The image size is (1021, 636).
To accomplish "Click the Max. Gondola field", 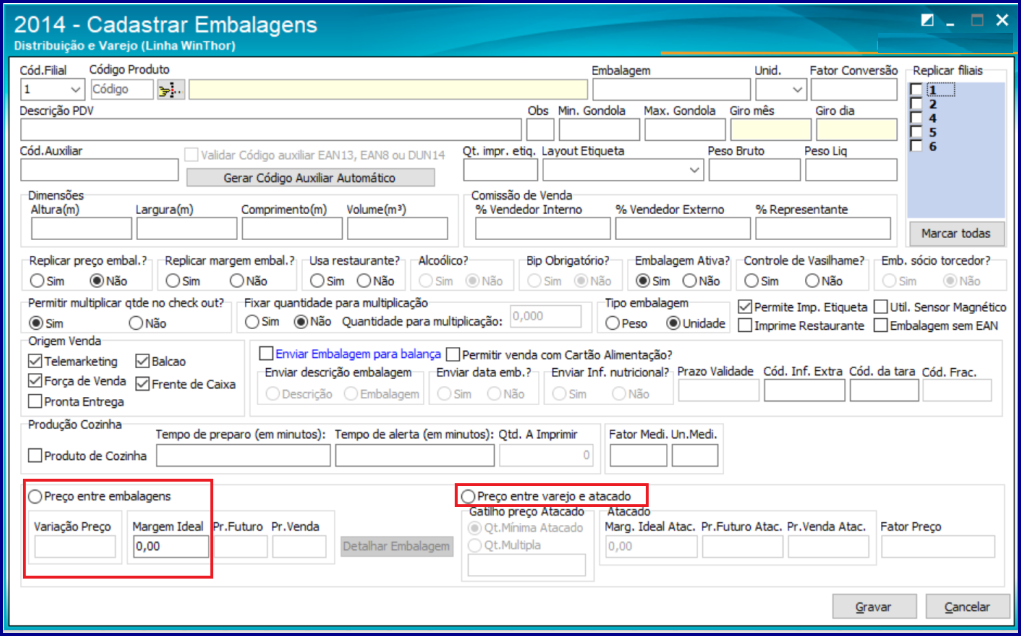I will coord(685,130).
